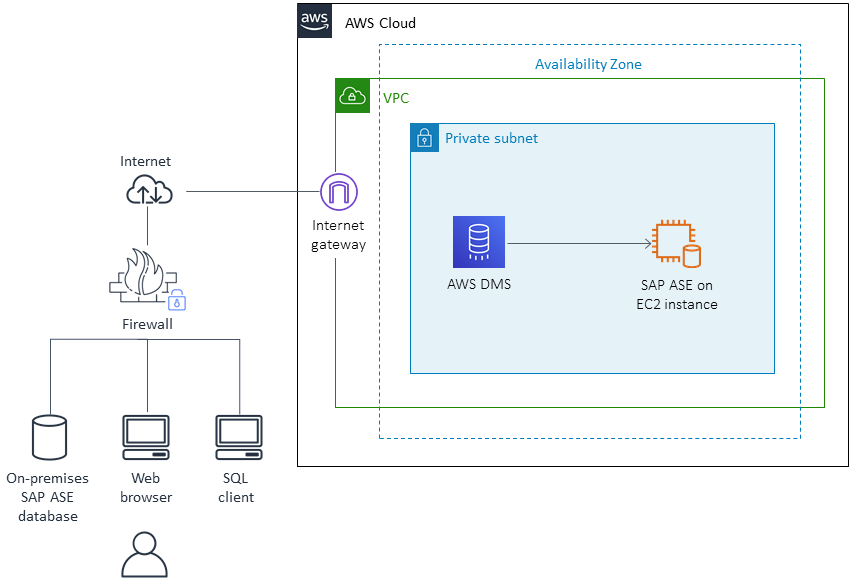The image size is (857, 583).
Task: Select the "Internet gateway" caption
Action: point(338,235)
